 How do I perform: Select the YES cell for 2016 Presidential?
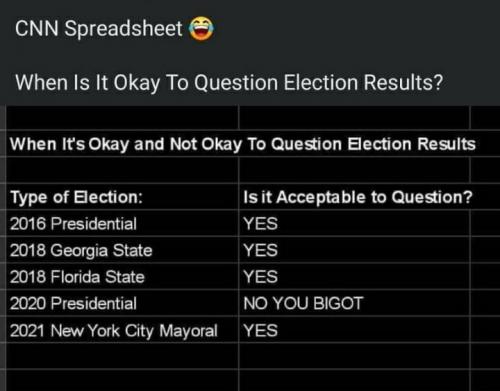[x=354, y=223]
